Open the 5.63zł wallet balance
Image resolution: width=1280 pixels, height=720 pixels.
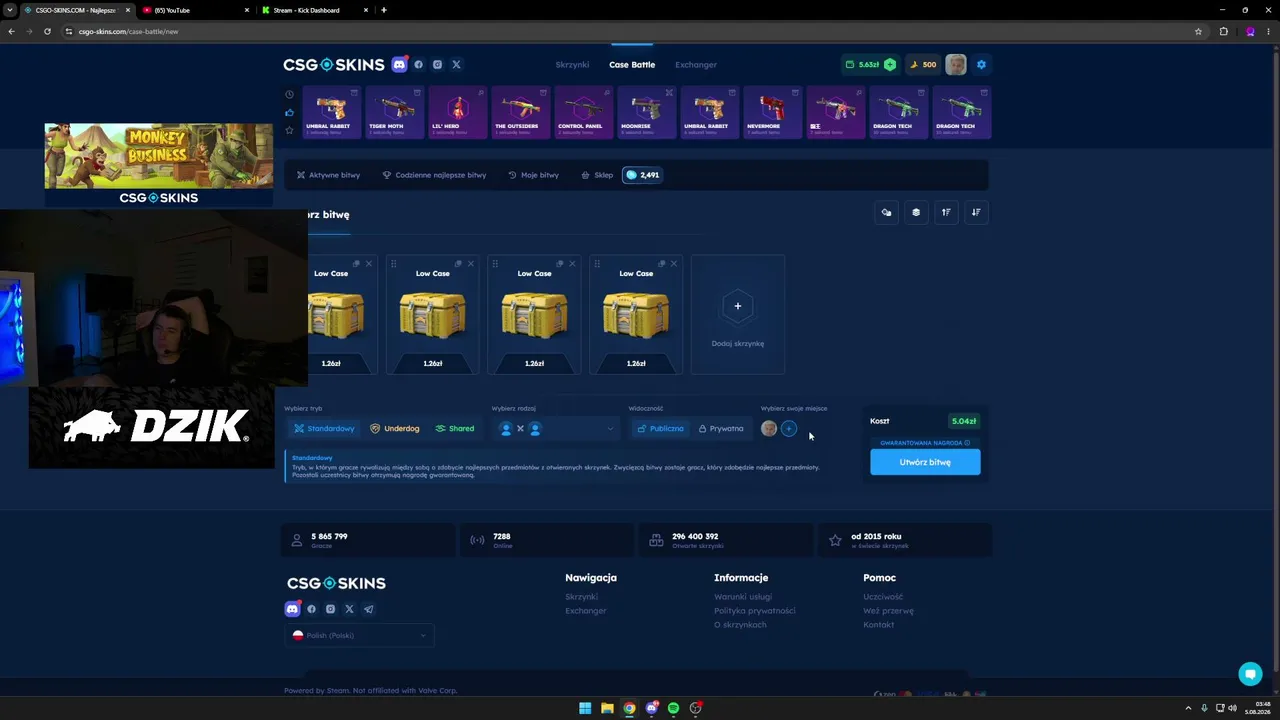pos(870,64)
